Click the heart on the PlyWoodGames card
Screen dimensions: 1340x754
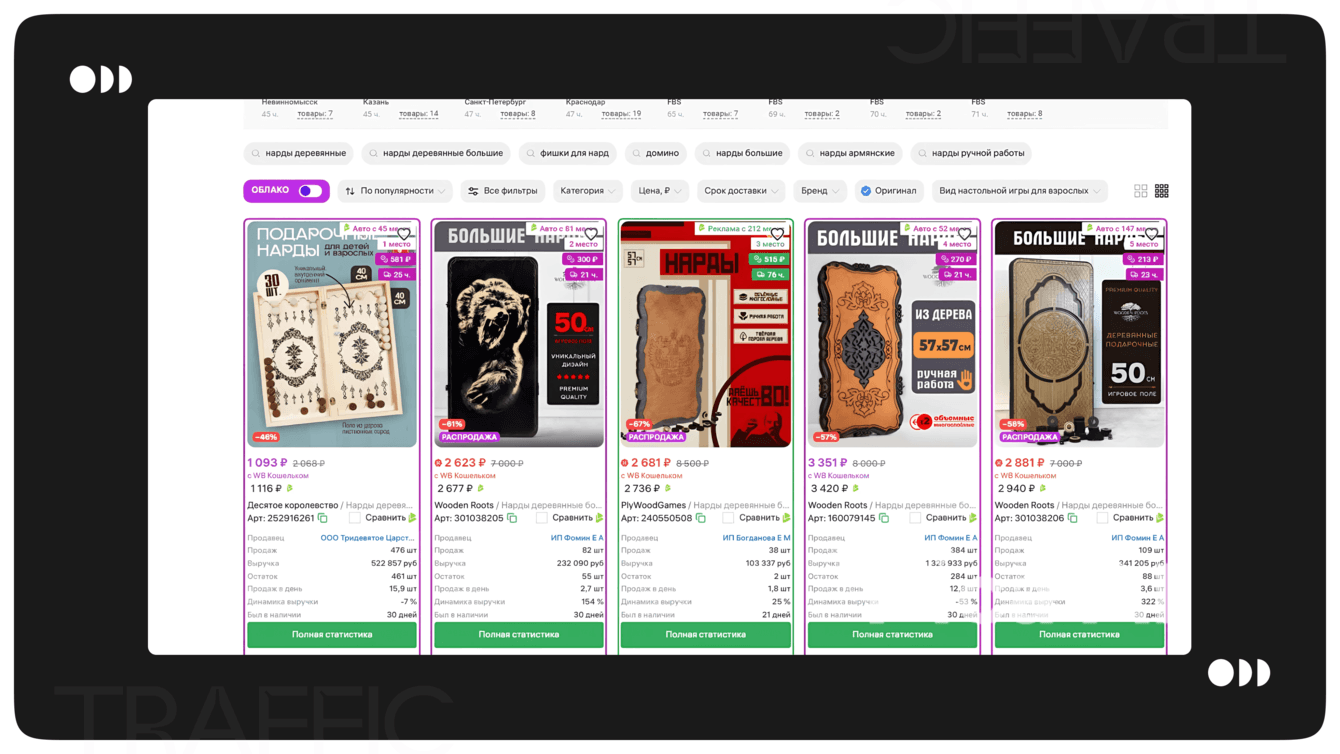click(778, 234)
